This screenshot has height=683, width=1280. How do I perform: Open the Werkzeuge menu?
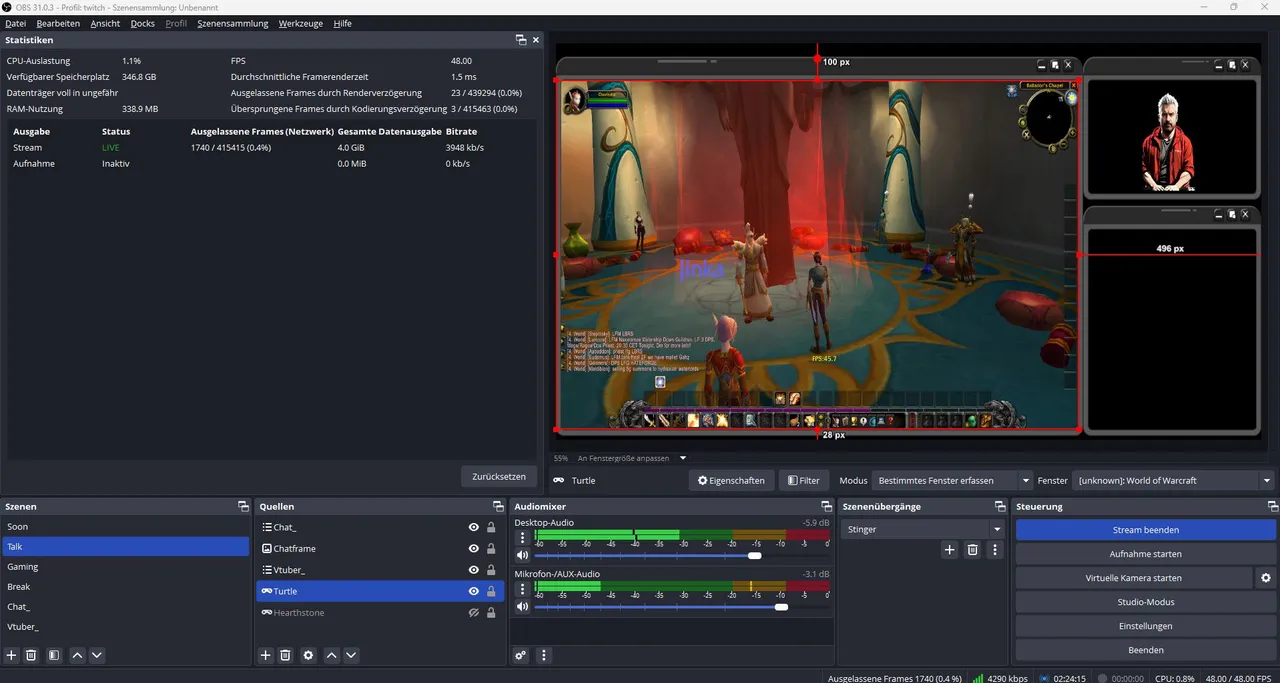pyautogui.click(x=301, y=23)
